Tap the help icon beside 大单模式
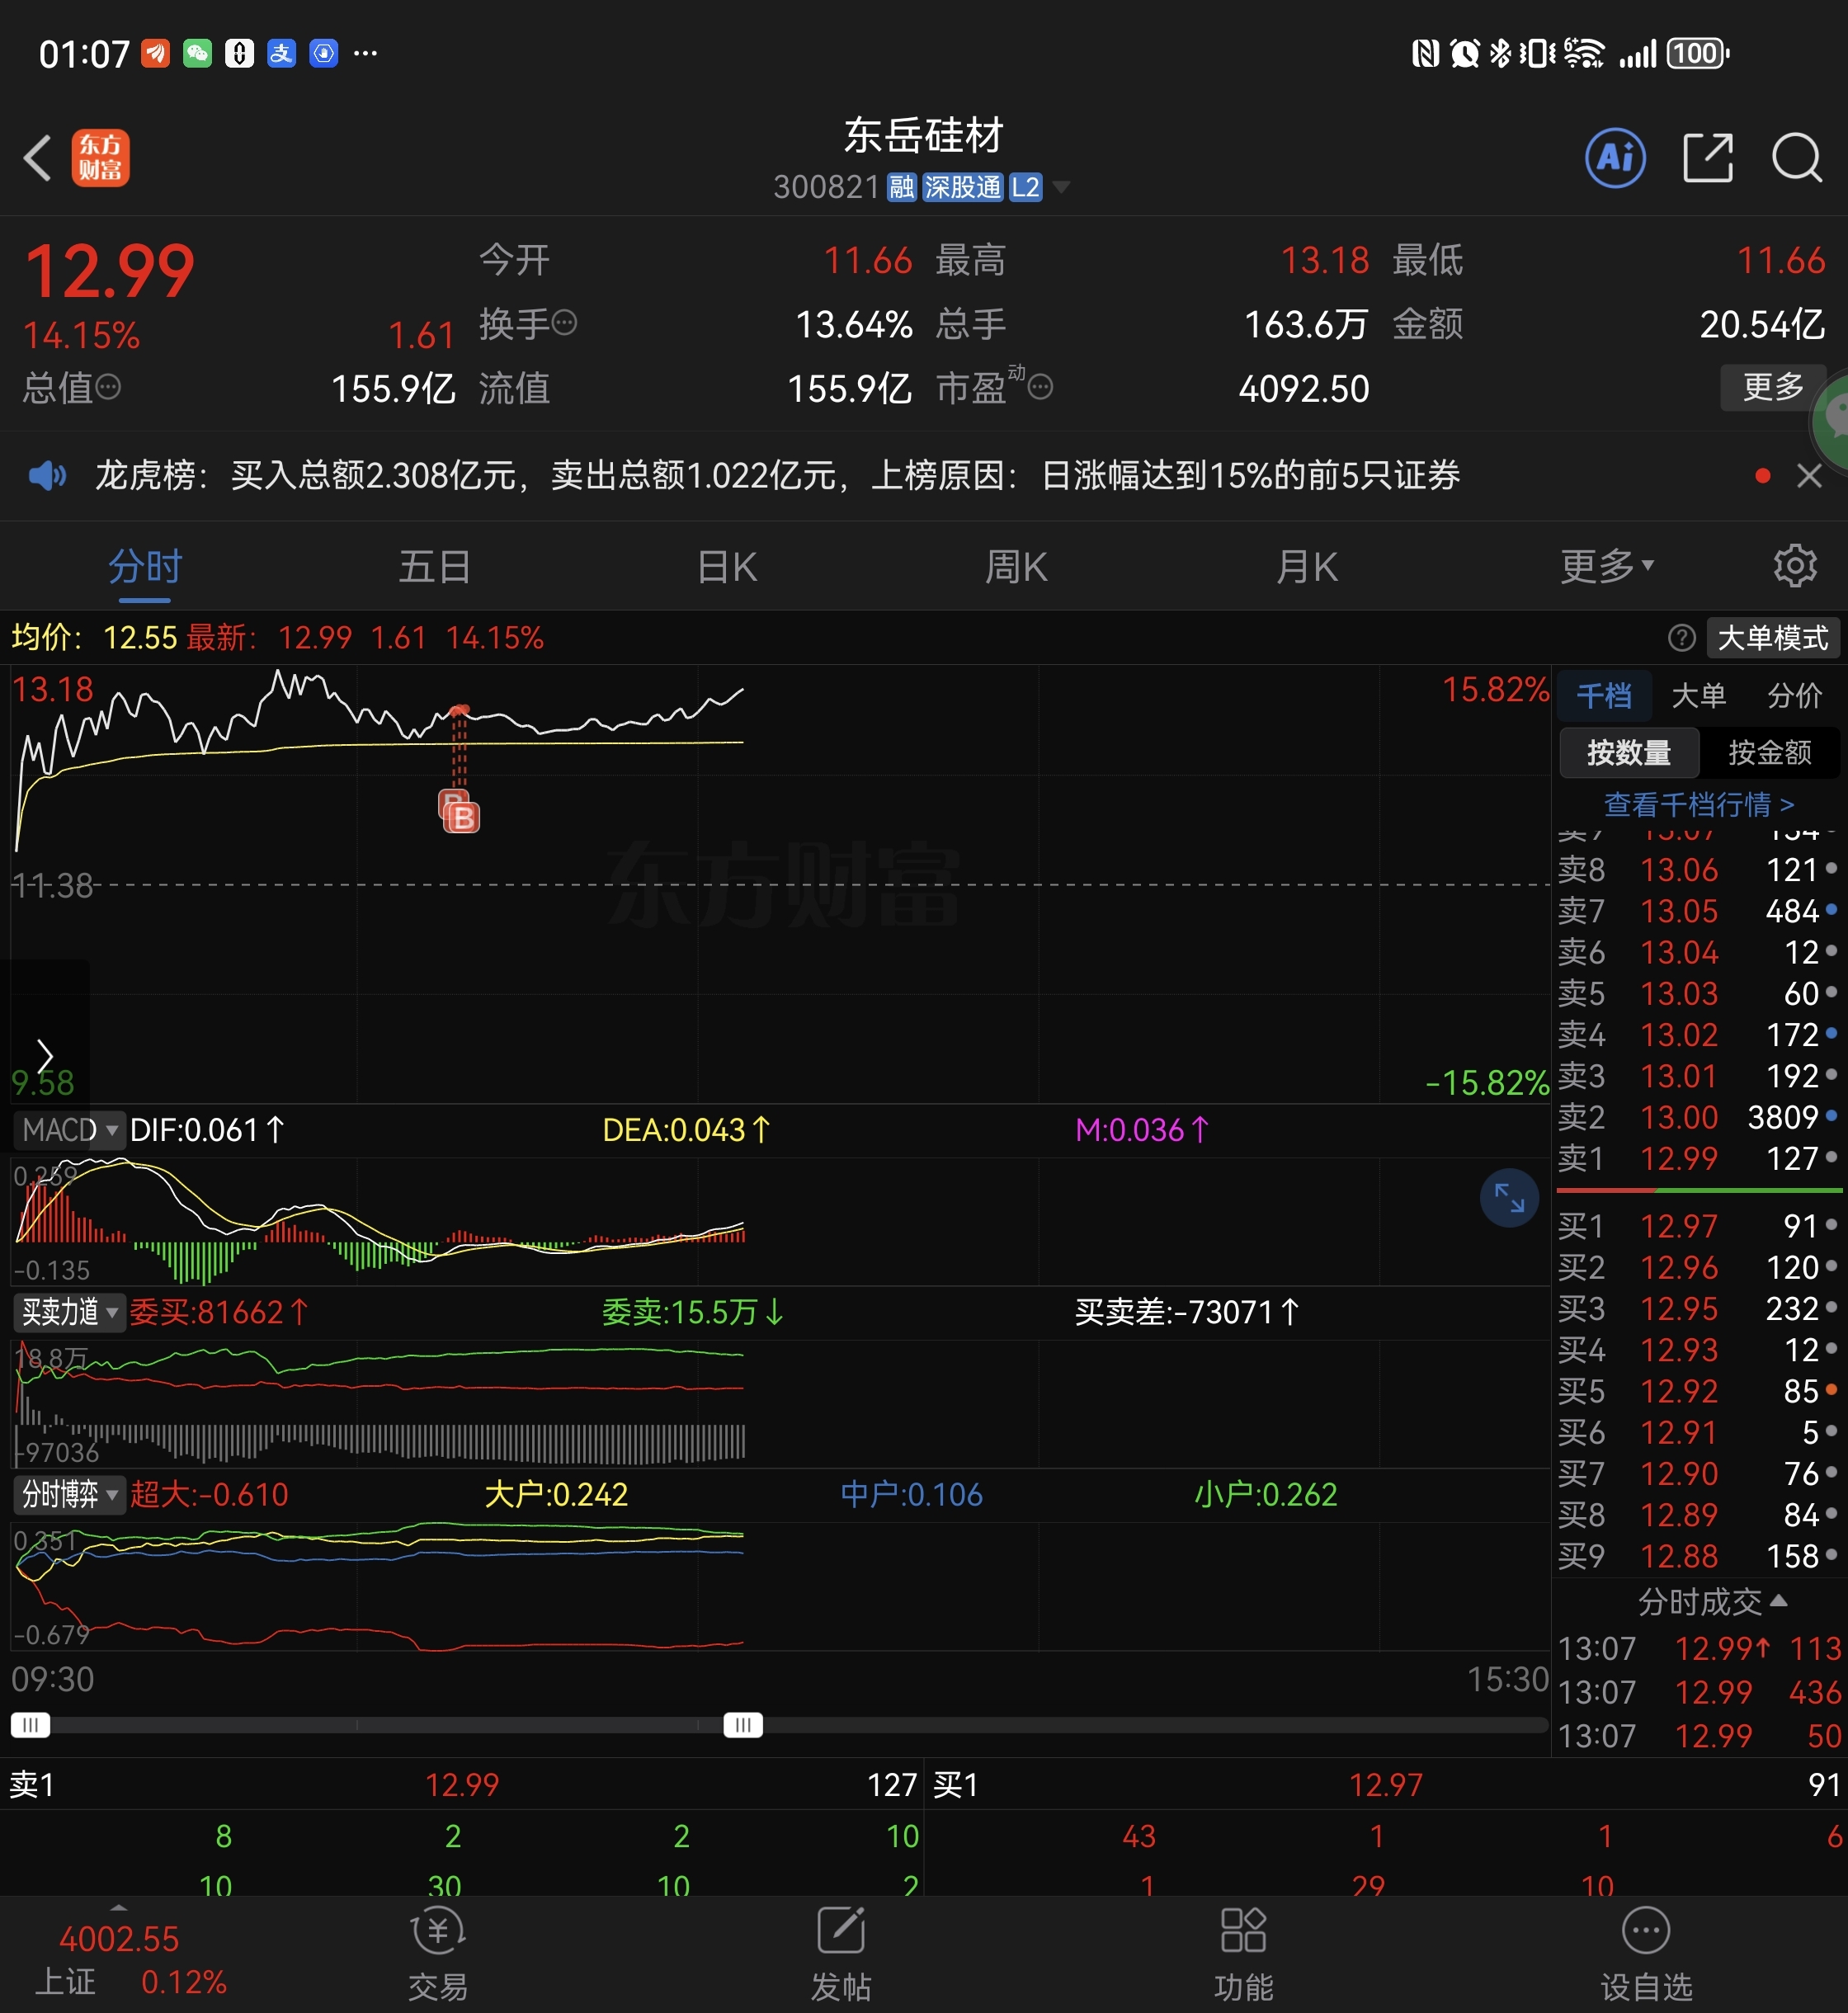The image size is (1848, 2013). point(1681,638)
